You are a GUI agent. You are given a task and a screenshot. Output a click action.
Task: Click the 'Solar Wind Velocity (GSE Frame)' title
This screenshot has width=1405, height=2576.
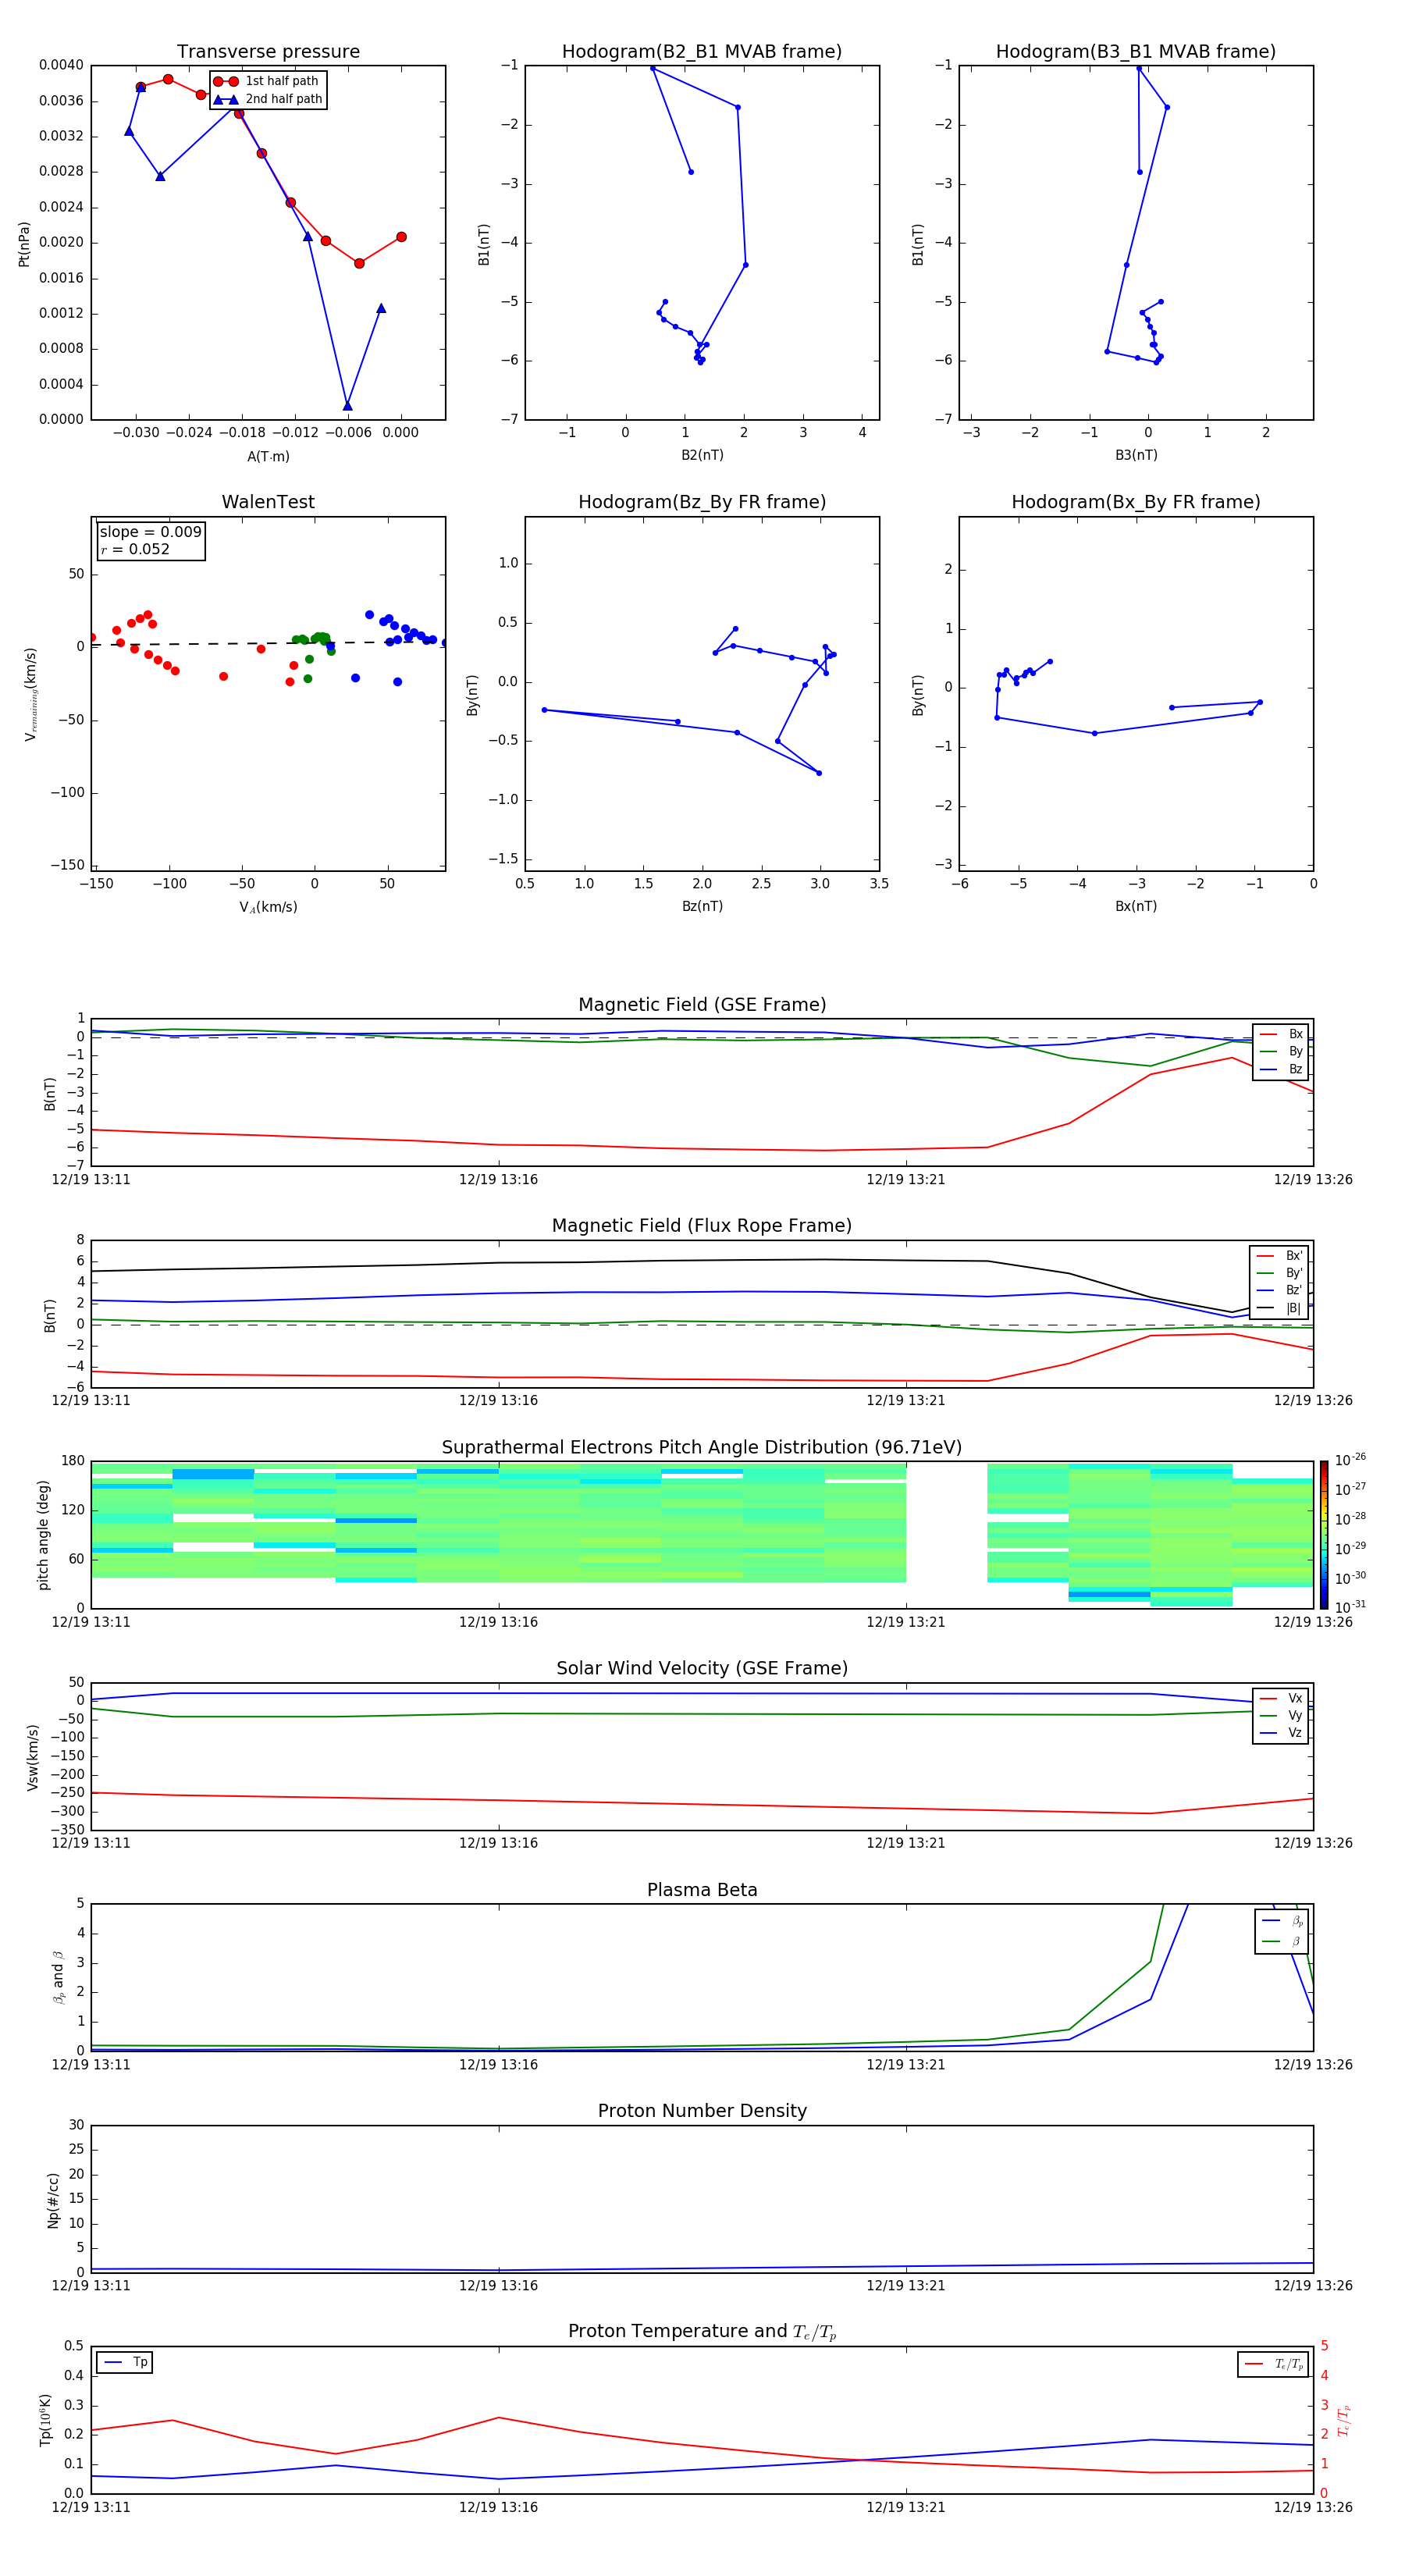coord(702,1668)
